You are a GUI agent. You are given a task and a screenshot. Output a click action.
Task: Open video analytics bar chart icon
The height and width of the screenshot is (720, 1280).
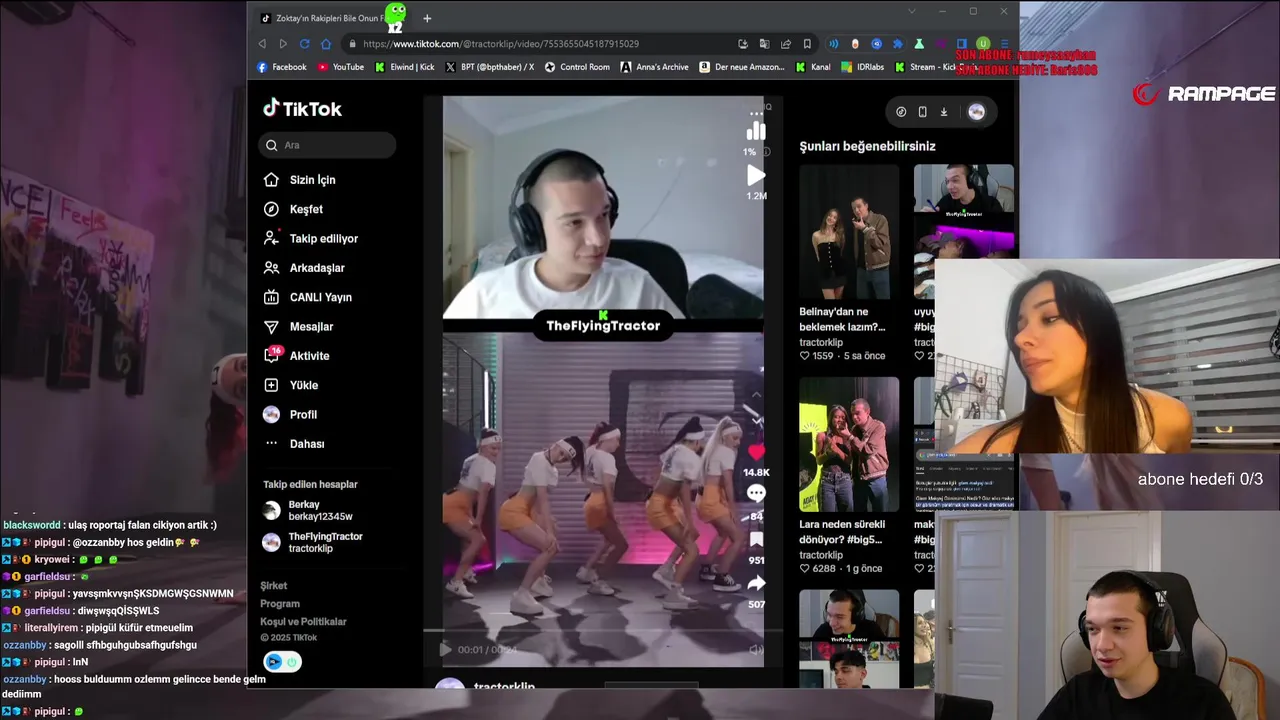point(756,131)
